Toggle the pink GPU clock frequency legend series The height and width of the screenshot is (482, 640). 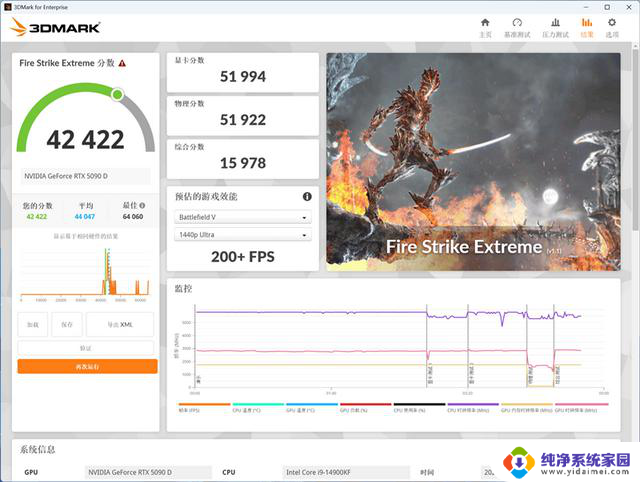(x=581, y=407)
